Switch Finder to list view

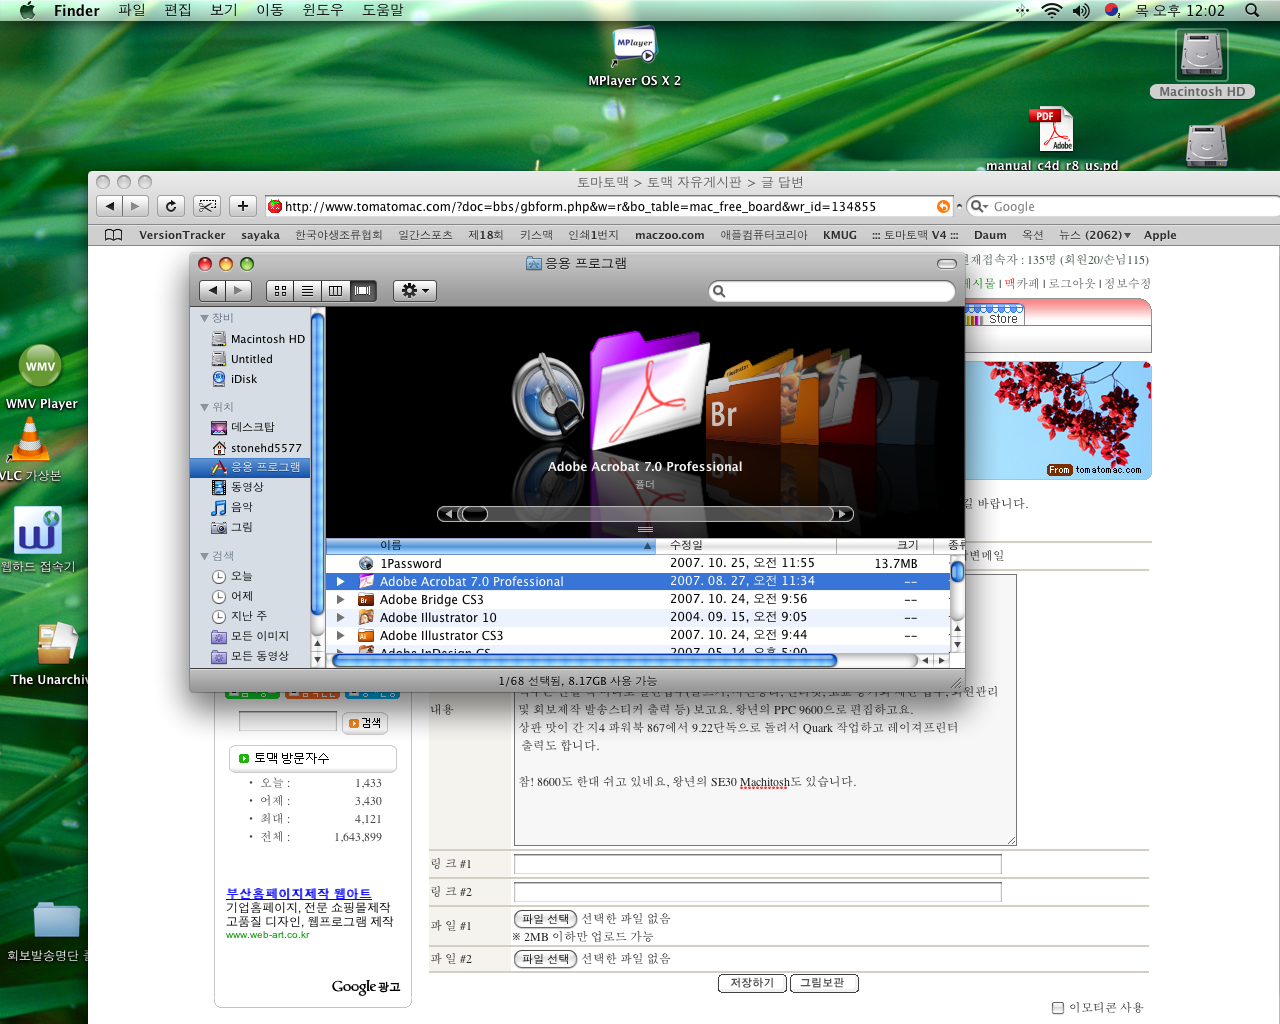(x=308, y=291)
